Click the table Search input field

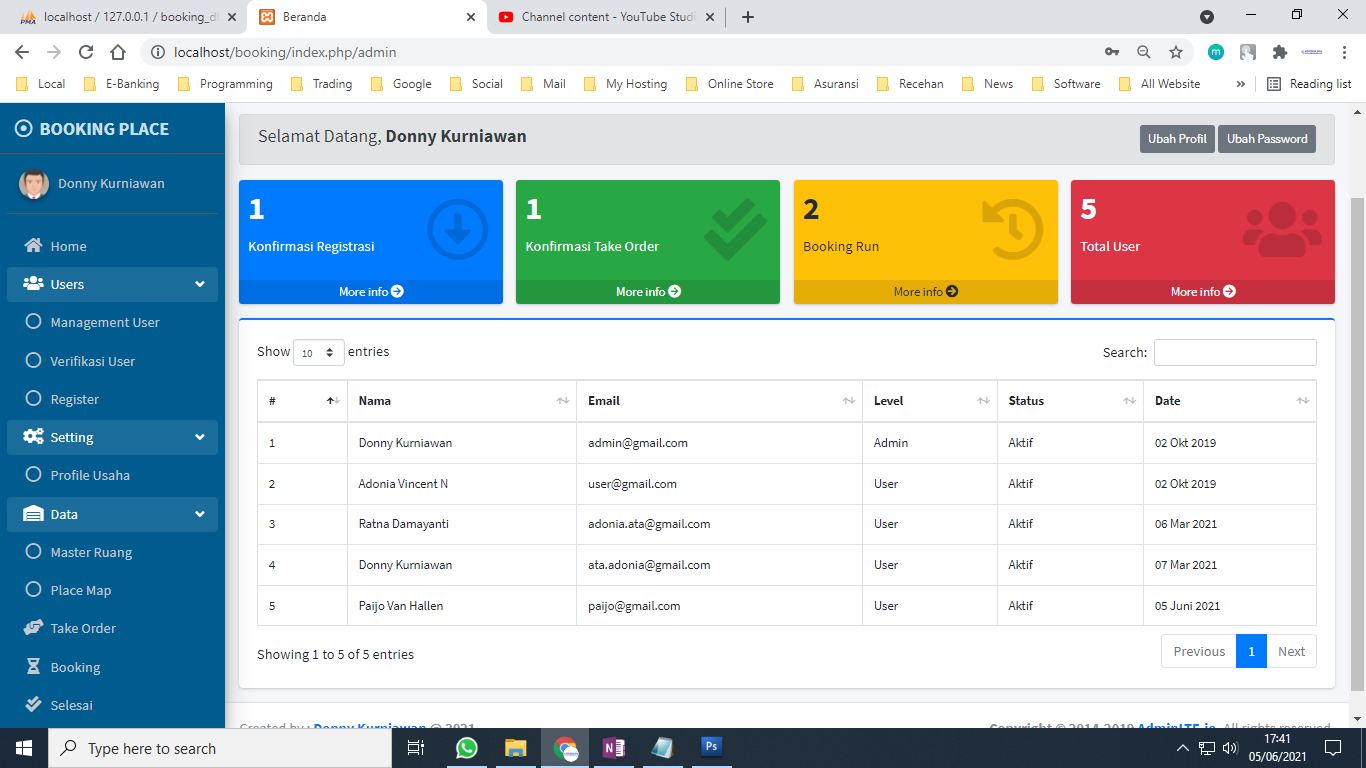1235,353
